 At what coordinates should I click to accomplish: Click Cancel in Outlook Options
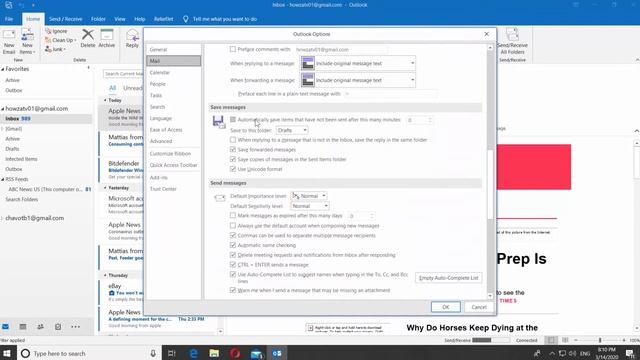(x=479, y=307)
